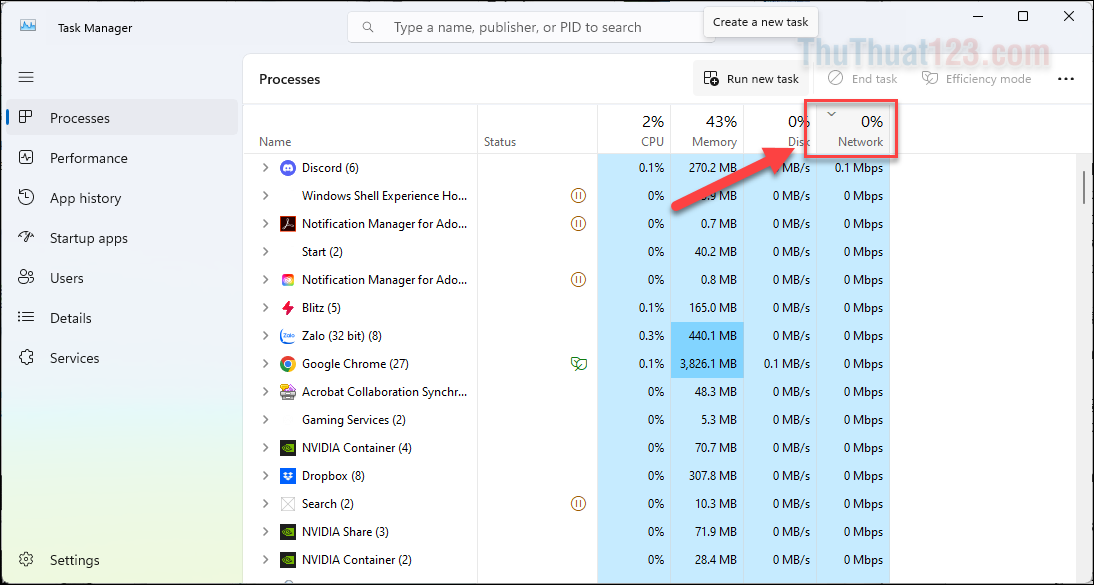Expand the Start (2) process group

click(x=265, y=251)
